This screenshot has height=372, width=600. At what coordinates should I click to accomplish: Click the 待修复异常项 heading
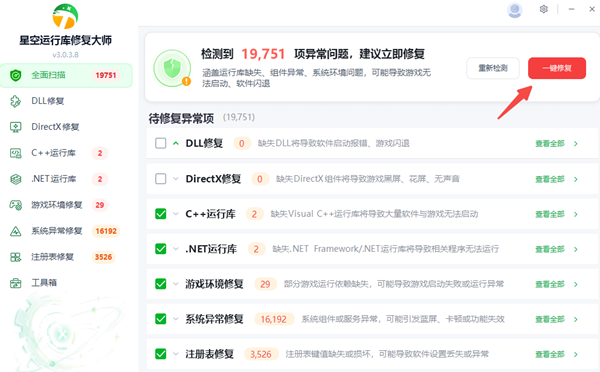tap(181, 118)
